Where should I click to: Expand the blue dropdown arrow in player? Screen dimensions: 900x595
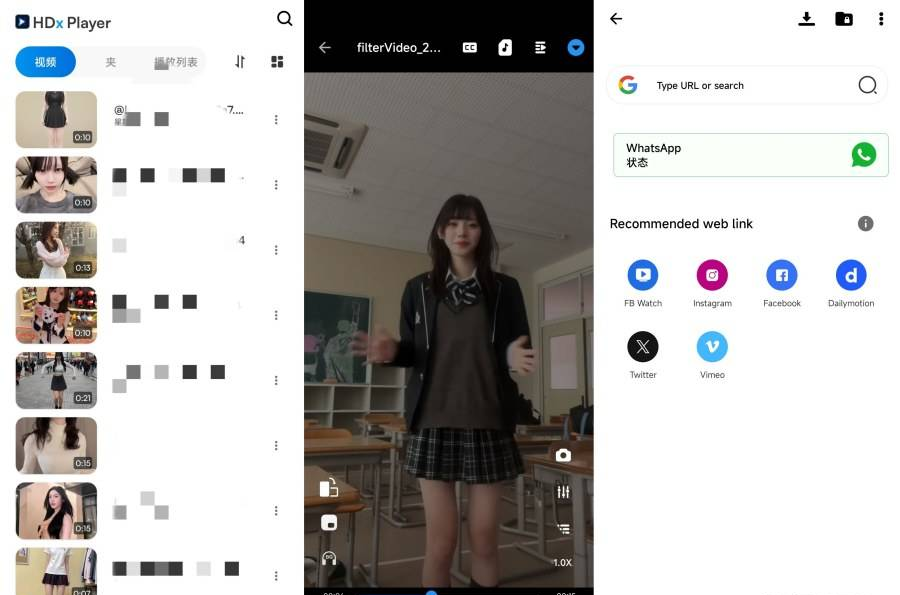575,47
